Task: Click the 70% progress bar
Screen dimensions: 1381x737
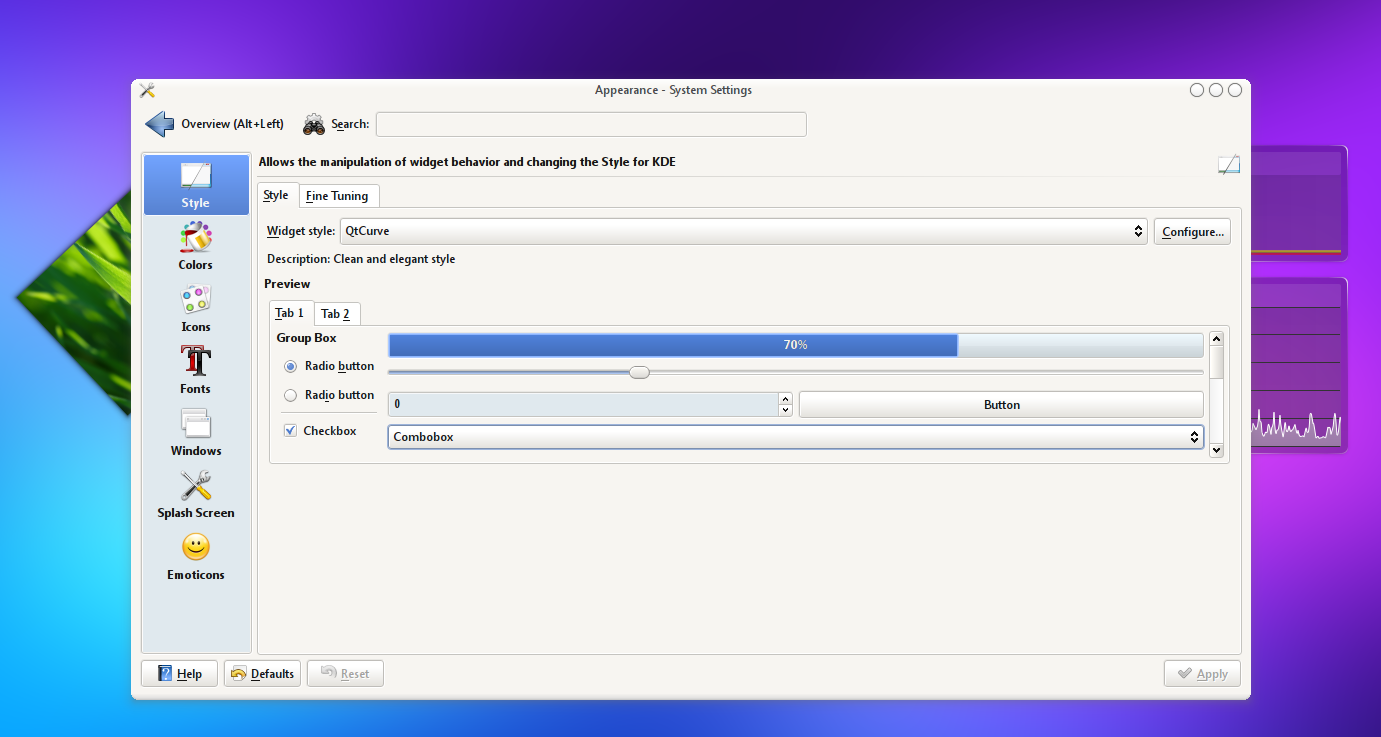Action: point(796,345)
